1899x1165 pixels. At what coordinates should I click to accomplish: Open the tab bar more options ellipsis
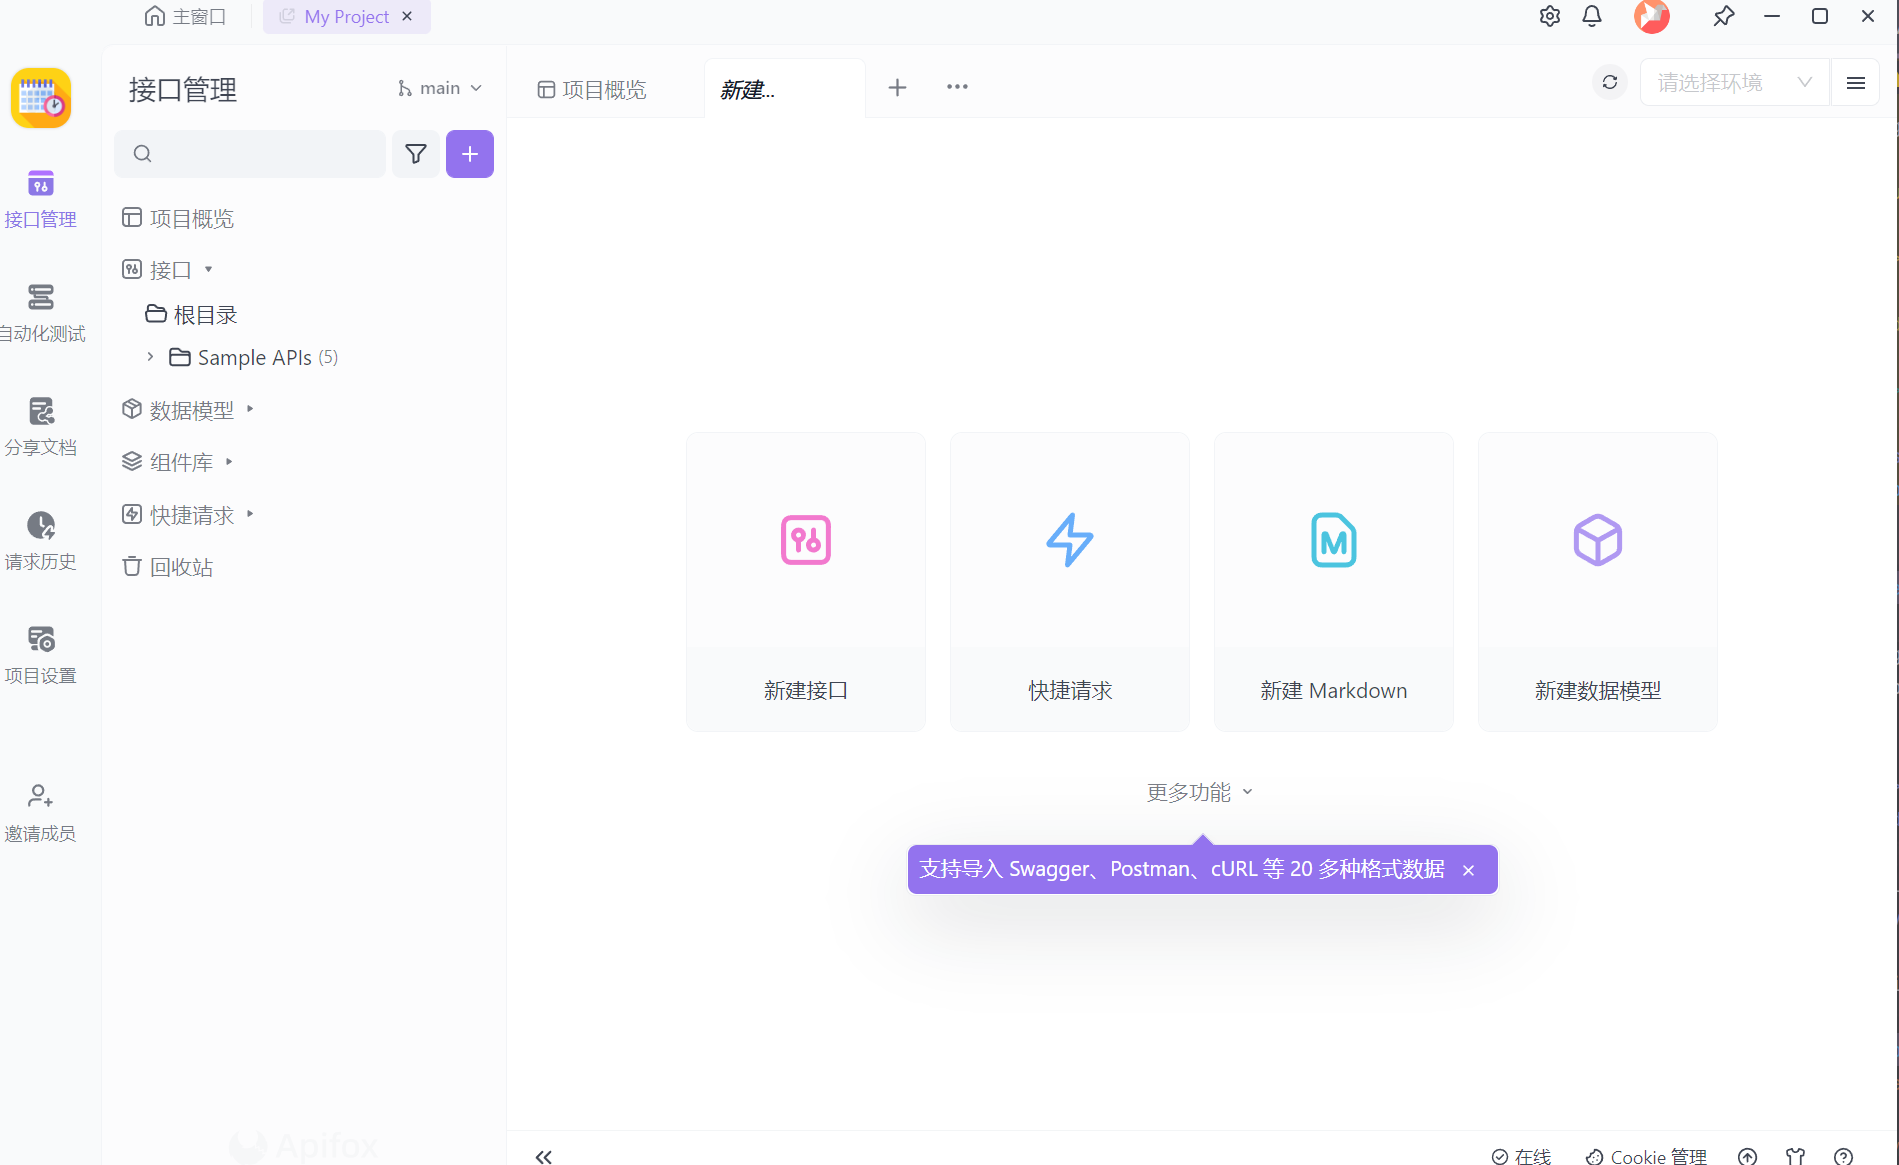(957, 87)
